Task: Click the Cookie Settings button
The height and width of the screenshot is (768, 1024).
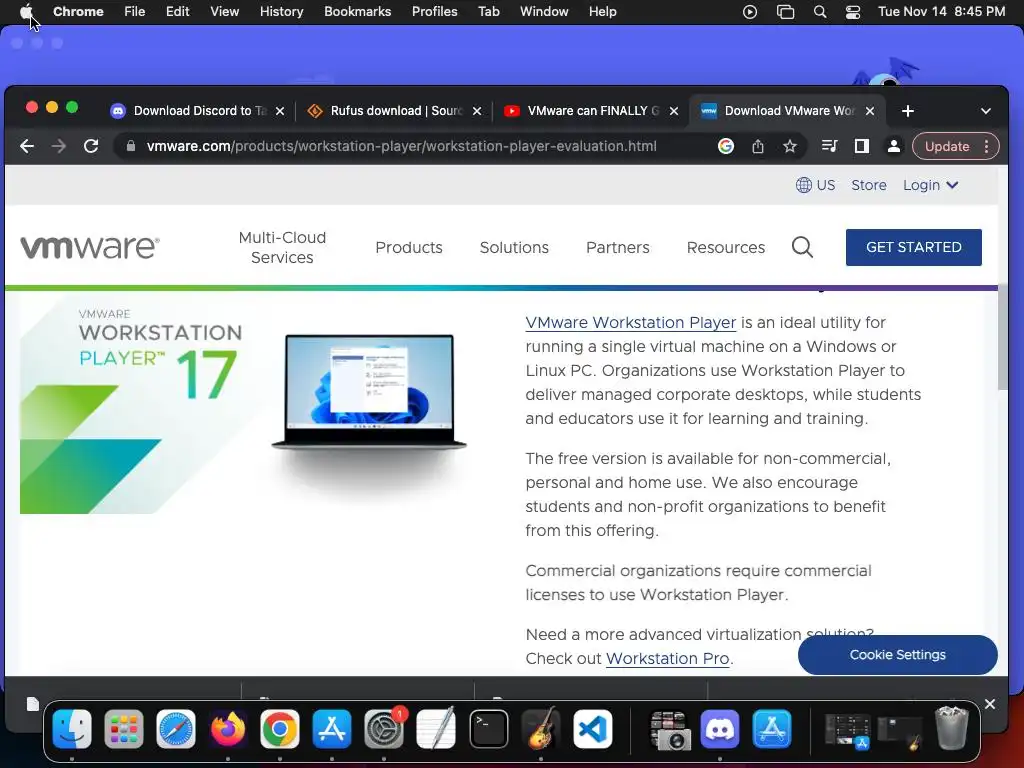Action: pos(897,655)
